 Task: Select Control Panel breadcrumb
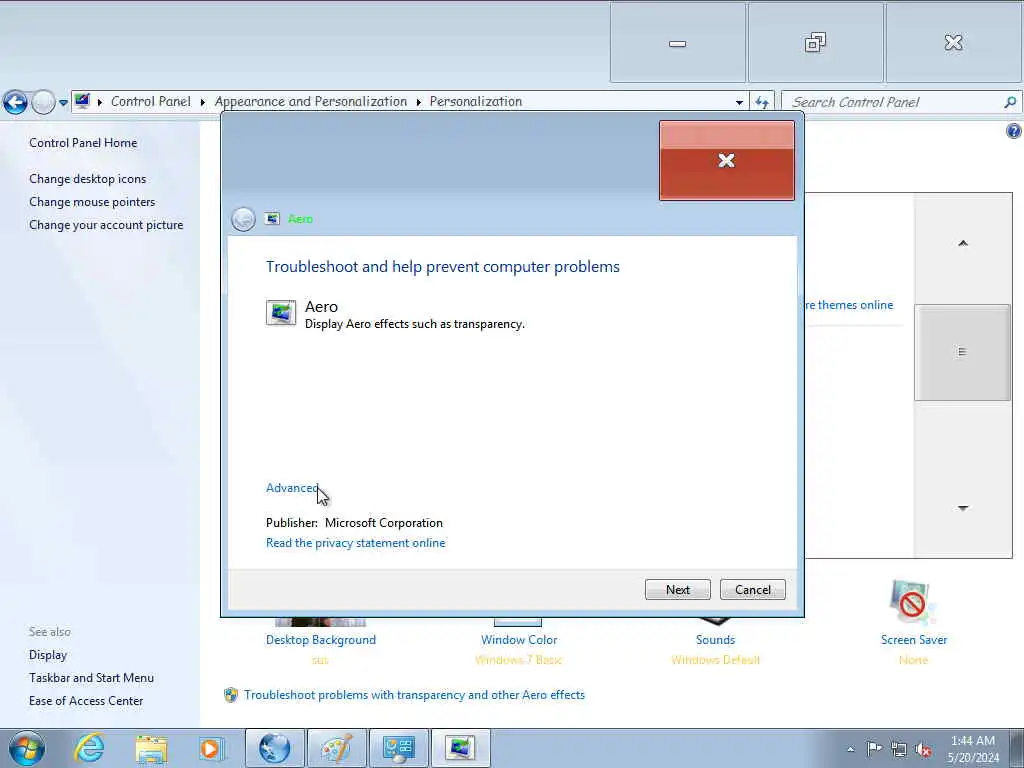(150, 101)
